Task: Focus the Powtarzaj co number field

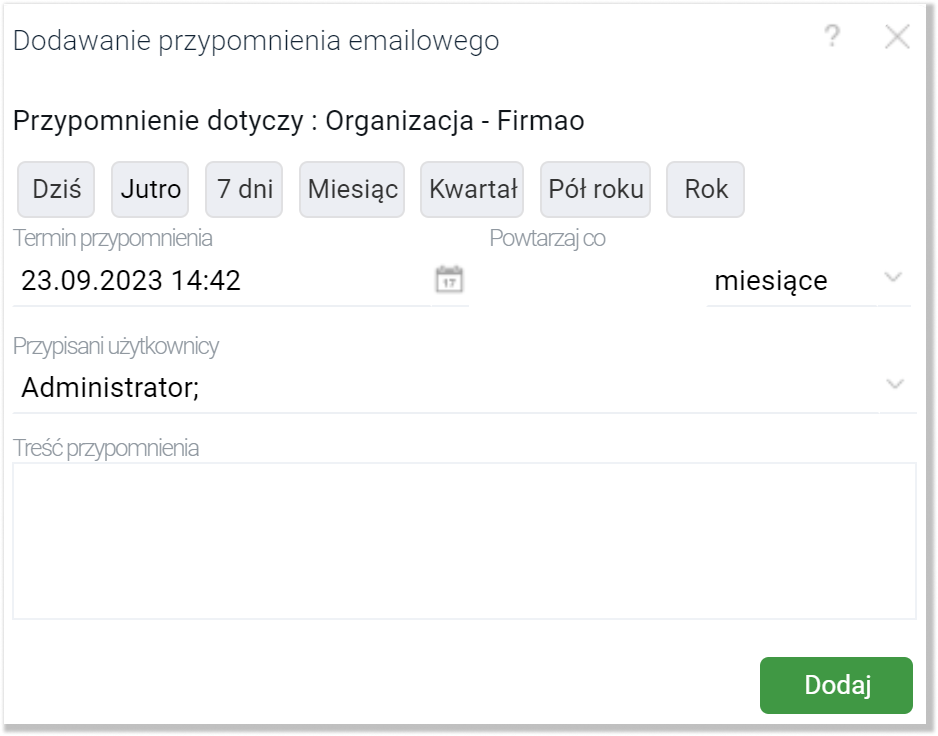Action: [x=592, y=281]
